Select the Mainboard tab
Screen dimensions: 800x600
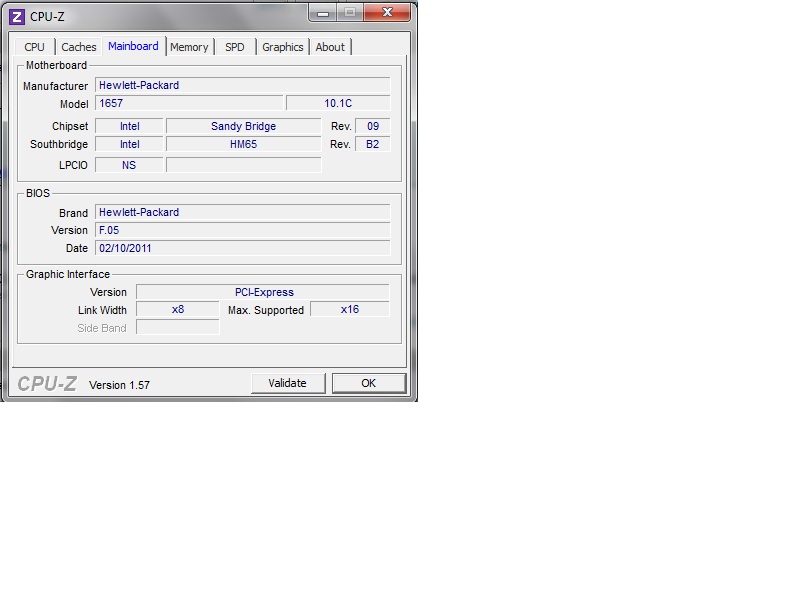pos(133,46)
